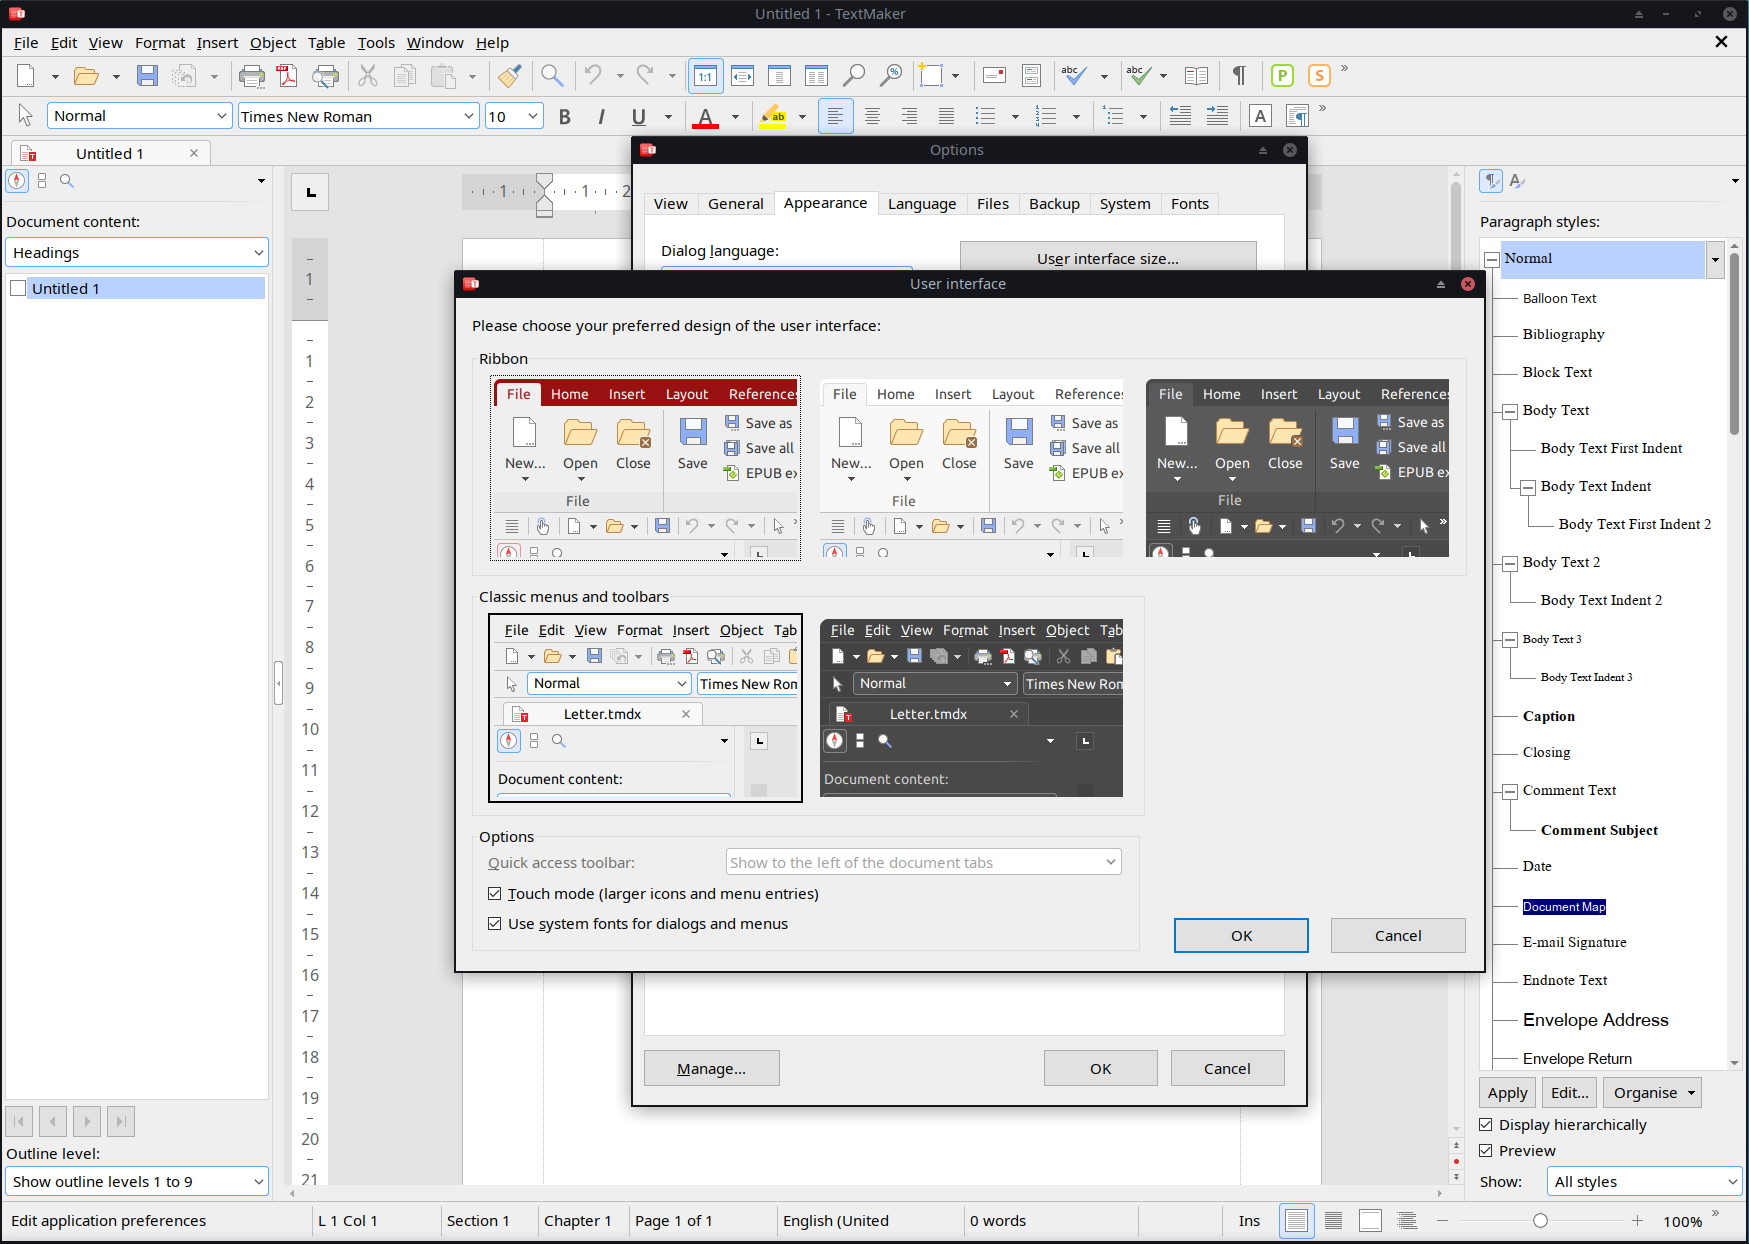The height and width of the screenshot is (1244, 1749).
Task: Collapse the Body Text Indent tree node
Action: coord(1528,487)
